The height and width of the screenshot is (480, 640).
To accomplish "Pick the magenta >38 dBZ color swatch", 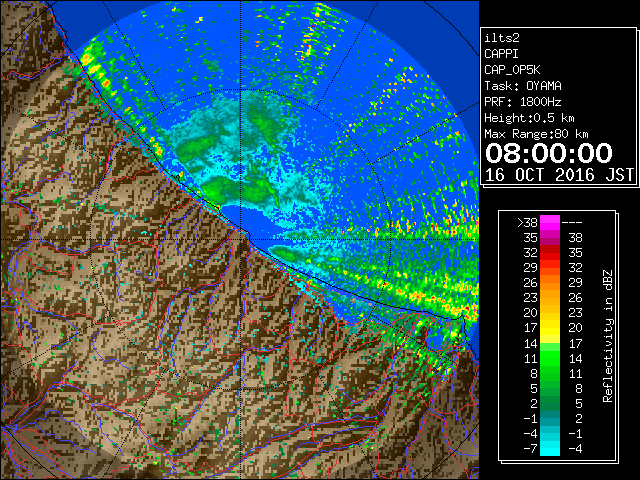I will click(550, 222).
